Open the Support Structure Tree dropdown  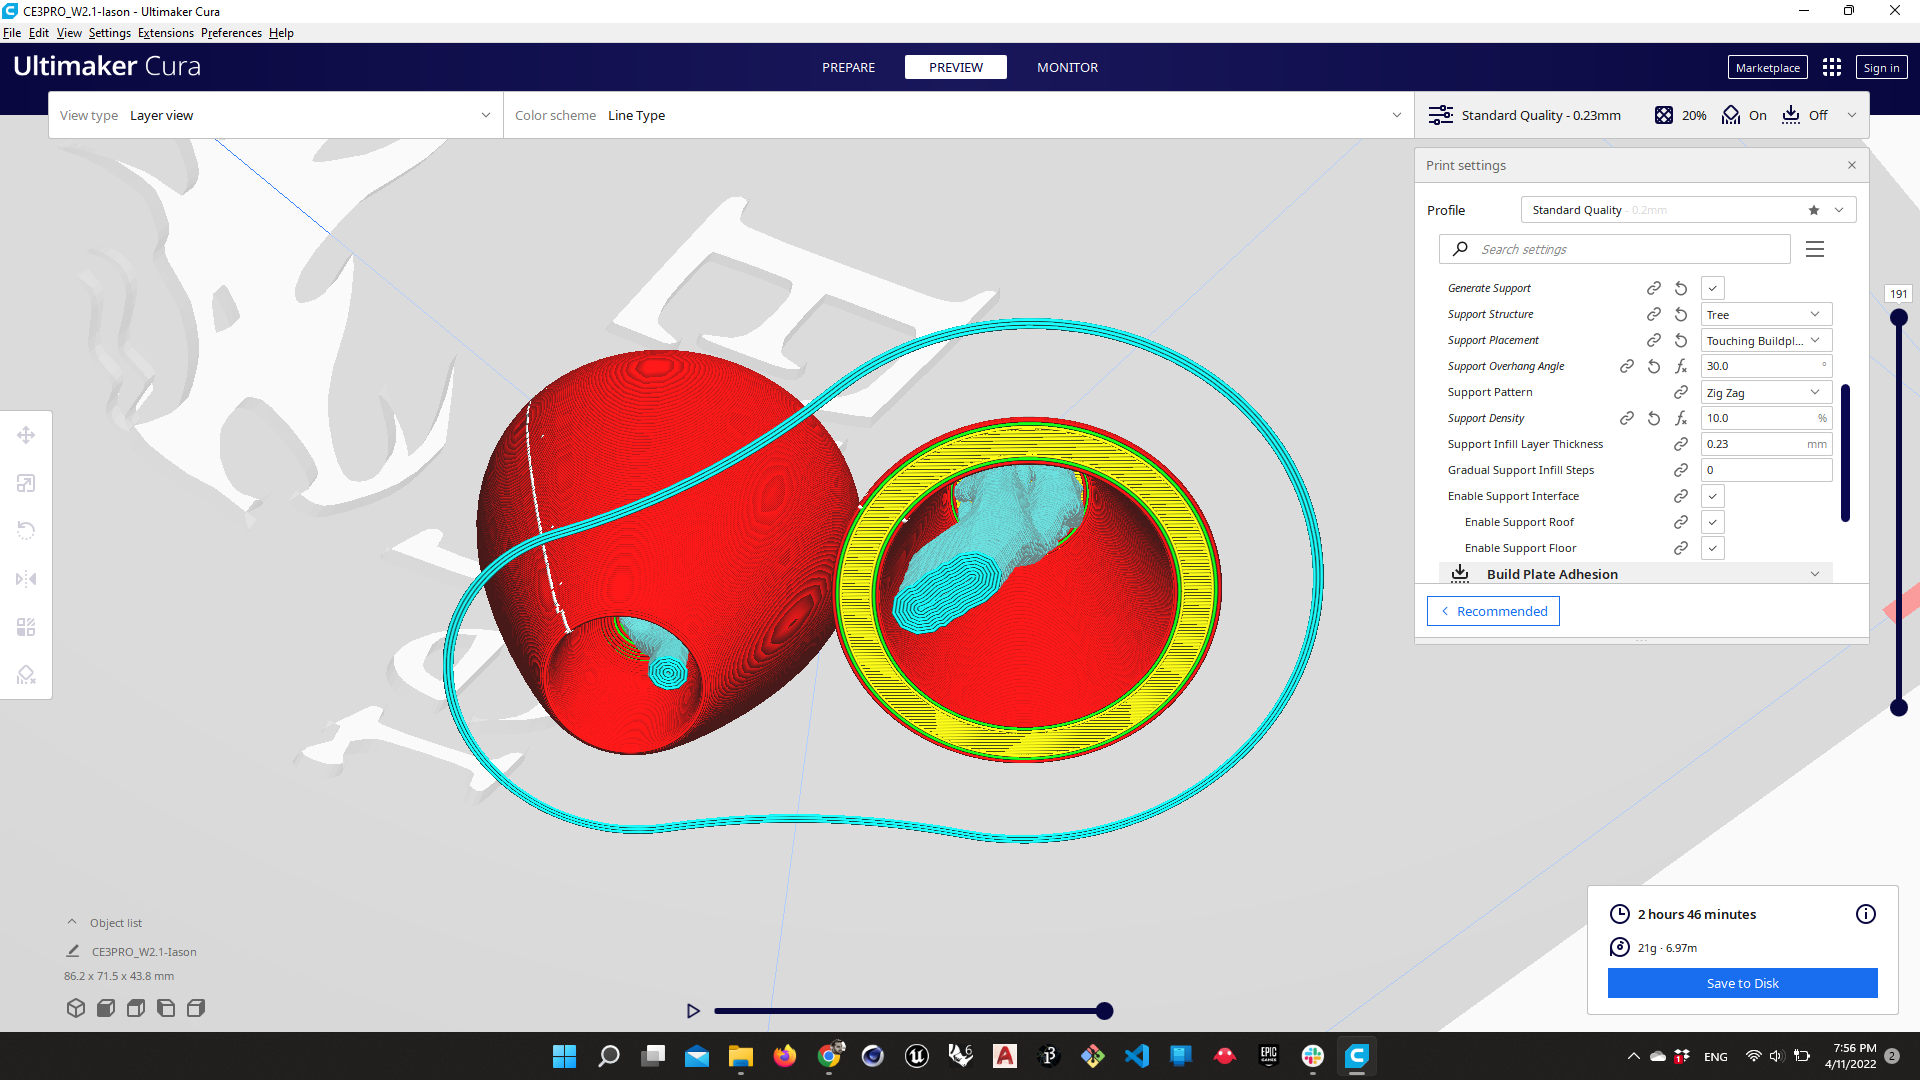pos(1766,314)
